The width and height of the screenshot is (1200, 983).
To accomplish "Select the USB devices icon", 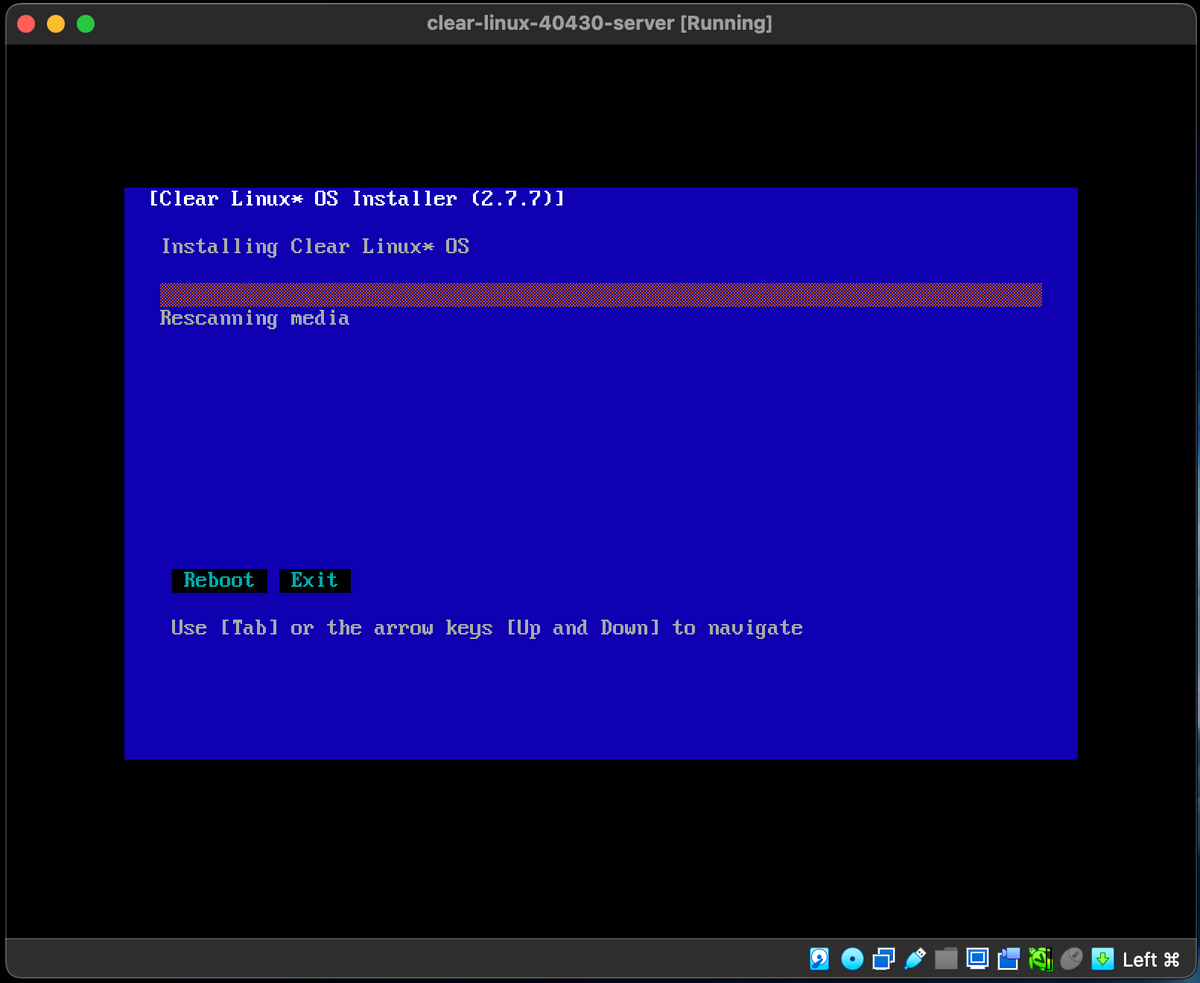I will (x=915, y=959).
